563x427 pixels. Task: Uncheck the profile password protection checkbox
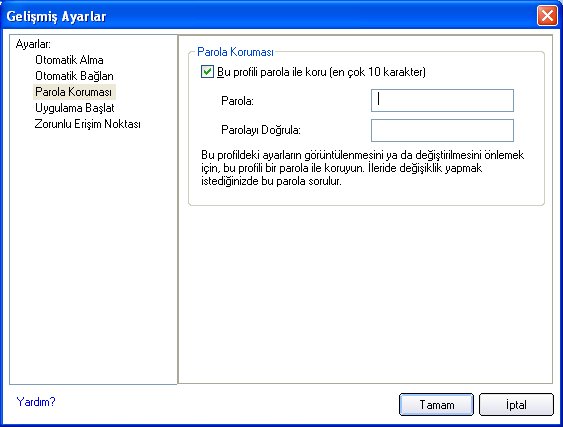coord(207,72)
